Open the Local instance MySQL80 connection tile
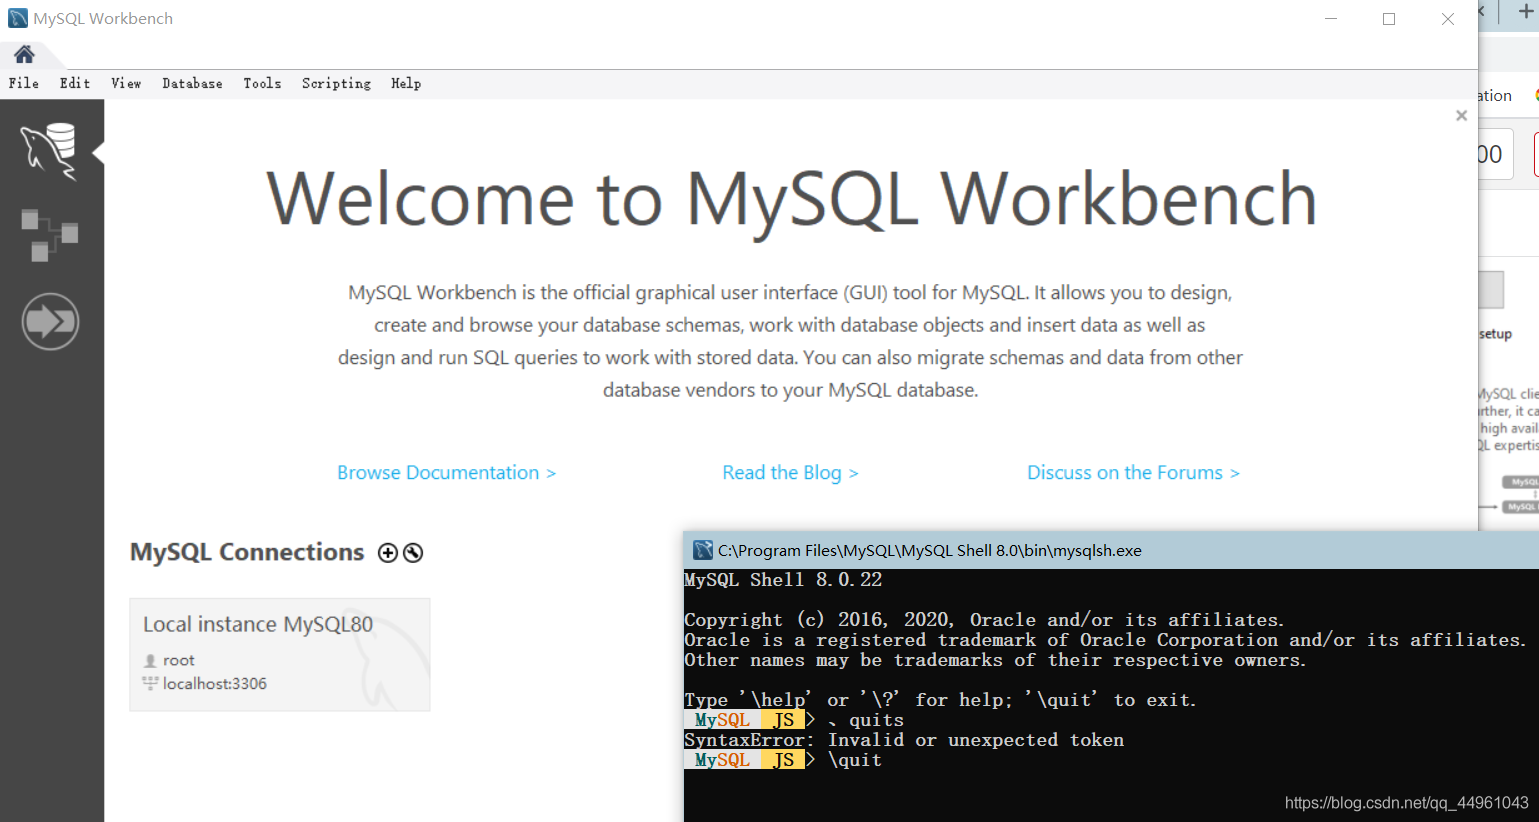Screen dimensions: 1539x822 click(280, 655)
